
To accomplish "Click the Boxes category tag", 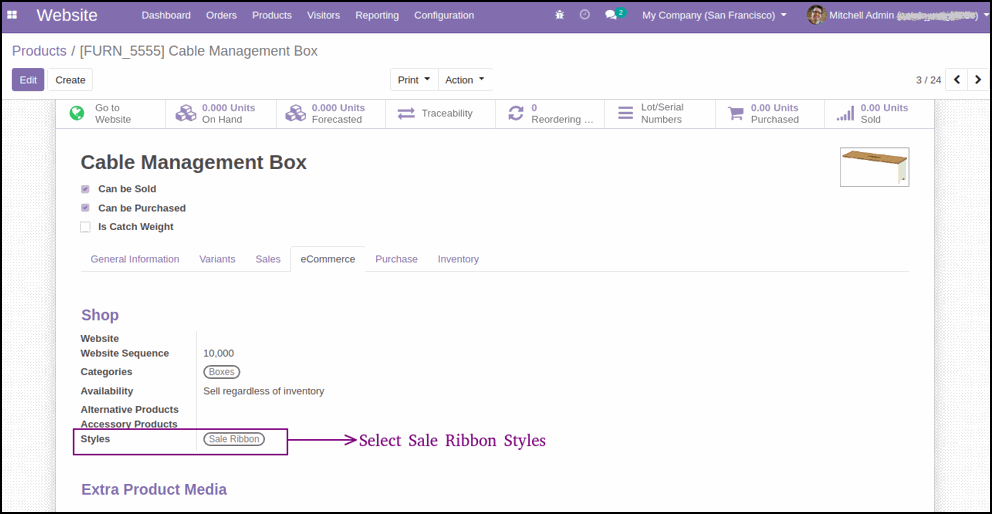I will tap(221, 372).
